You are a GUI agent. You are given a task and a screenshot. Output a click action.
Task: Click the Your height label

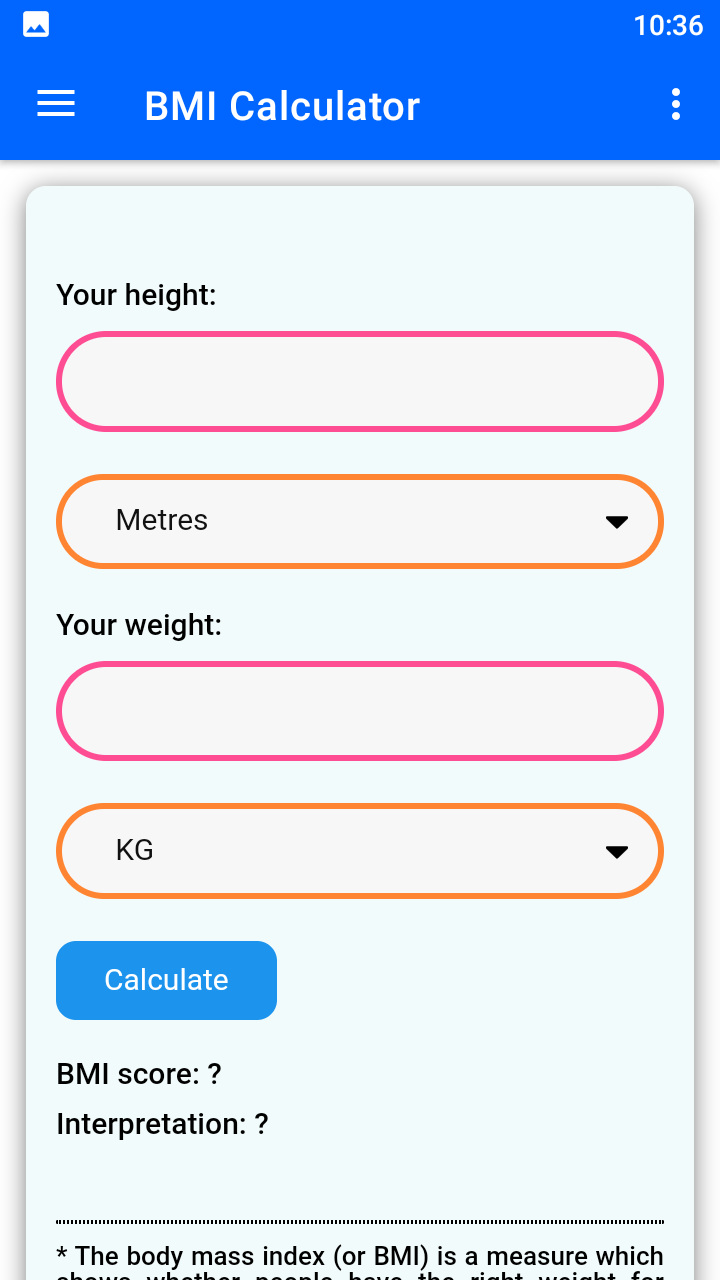[136, 295]
